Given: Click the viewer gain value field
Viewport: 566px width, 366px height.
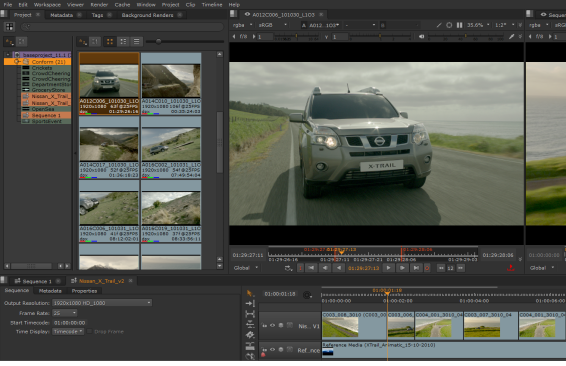Looking at the screenshot, I should [265, 36].
